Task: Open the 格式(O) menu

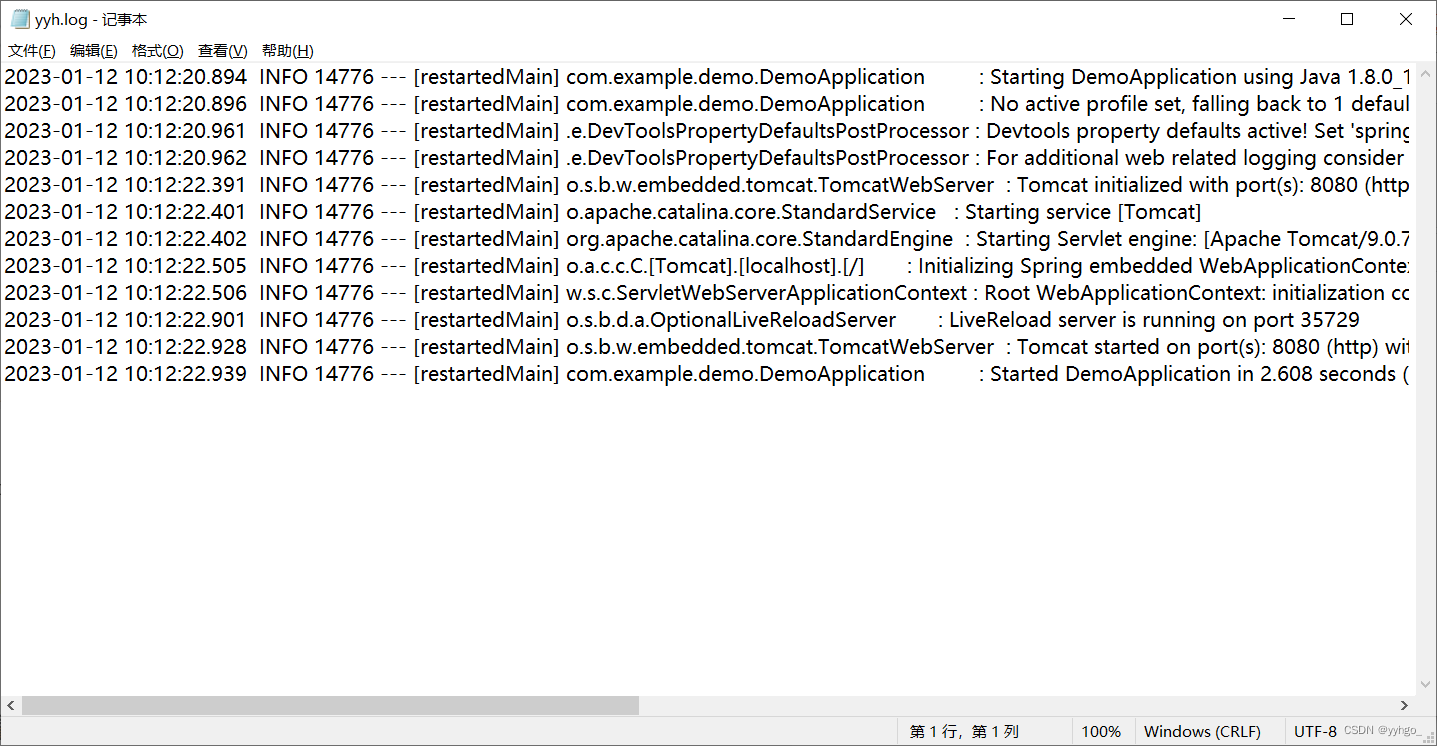Action: click(x=158, y=51)
